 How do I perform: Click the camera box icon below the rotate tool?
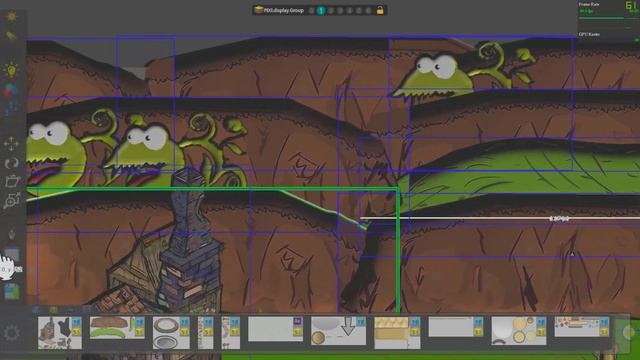click(x=11, y=181)
